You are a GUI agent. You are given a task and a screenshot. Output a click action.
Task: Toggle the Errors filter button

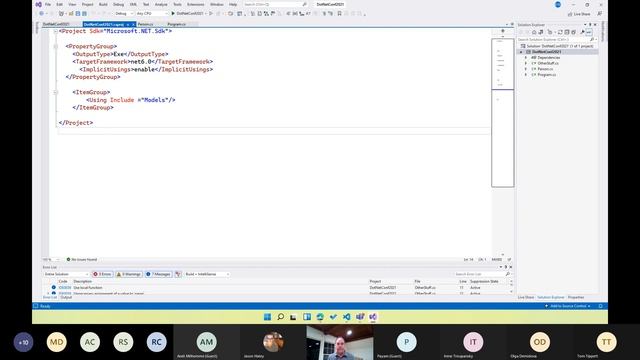click(x=102, y=274)
